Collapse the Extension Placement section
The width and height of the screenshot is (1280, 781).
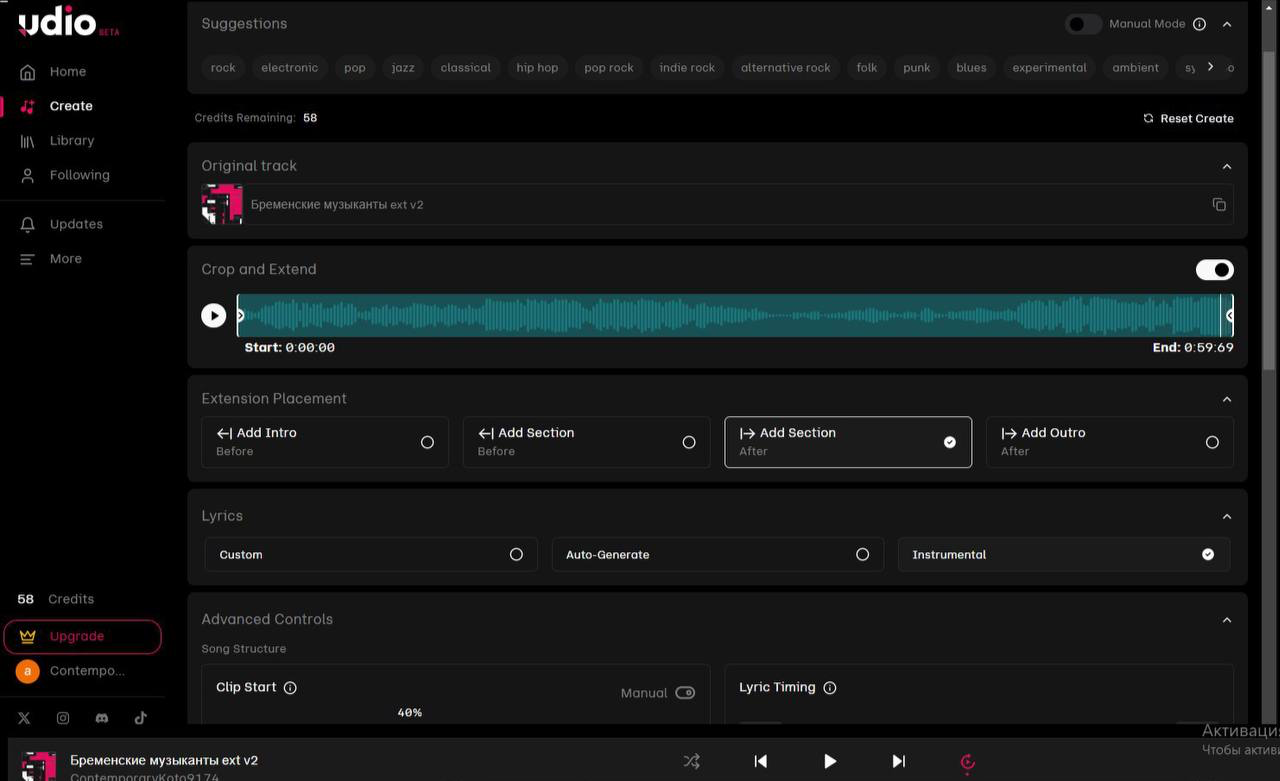(1227, 399)
